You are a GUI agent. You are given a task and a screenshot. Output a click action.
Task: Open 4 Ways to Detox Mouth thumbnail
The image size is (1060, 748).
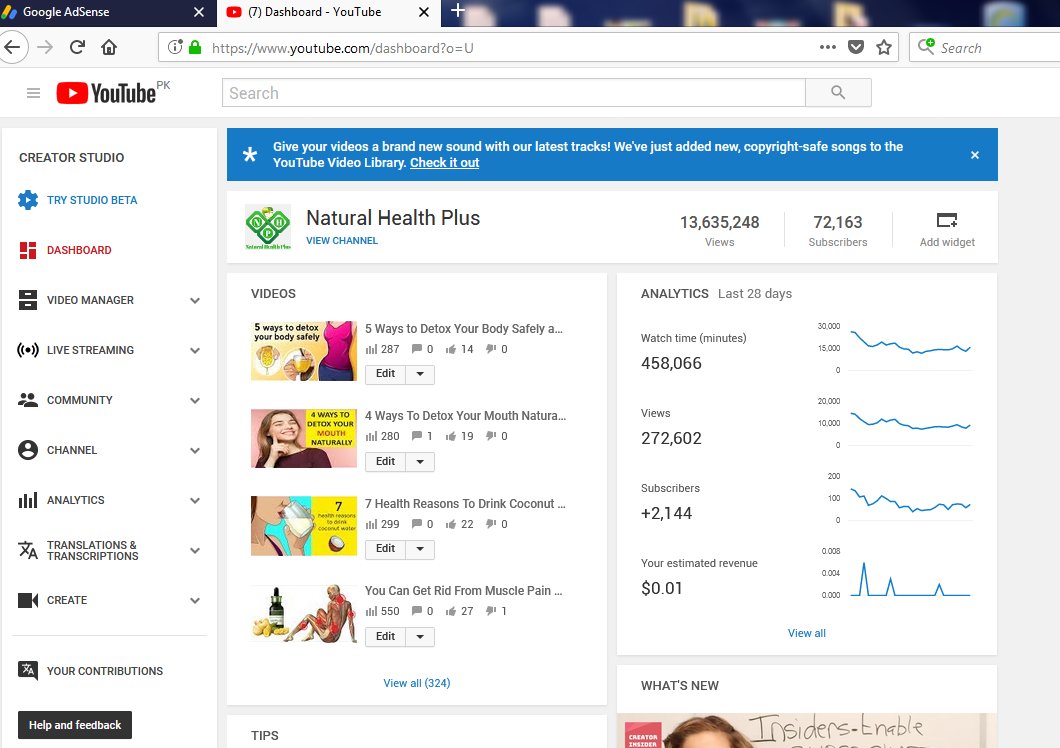(x=304, y=438)
